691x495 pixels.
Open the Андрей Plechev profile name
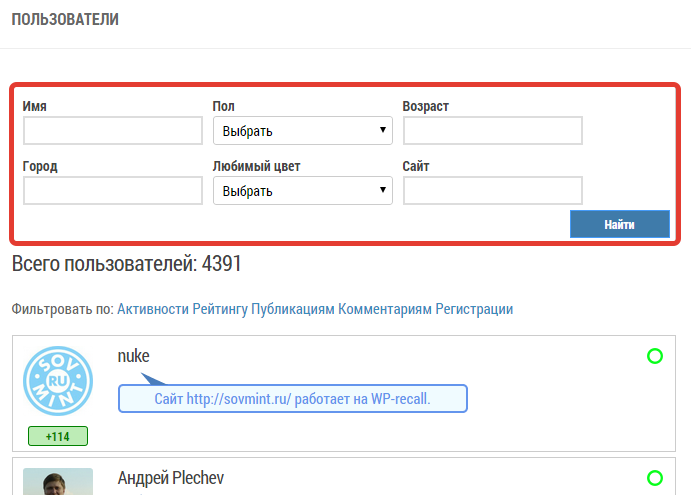coord(170,478)
